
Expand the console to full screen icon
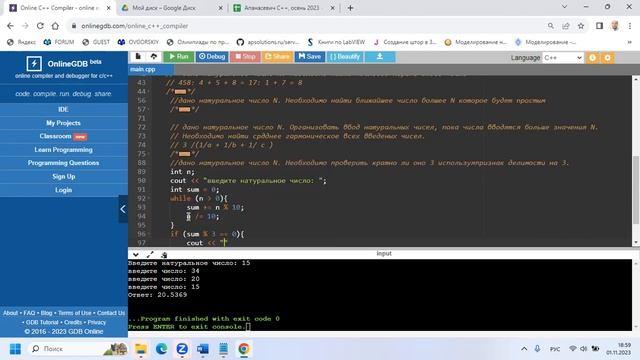pos(150,254)
